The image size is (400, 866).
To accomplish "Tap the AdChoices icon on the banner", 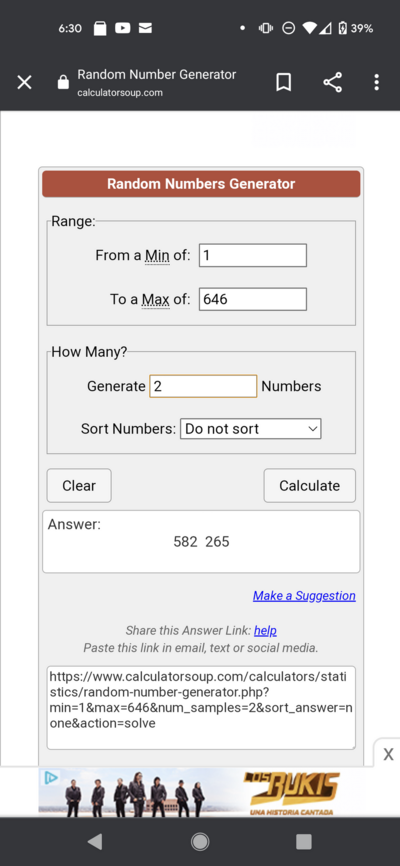I will click(x=50, y=778).
